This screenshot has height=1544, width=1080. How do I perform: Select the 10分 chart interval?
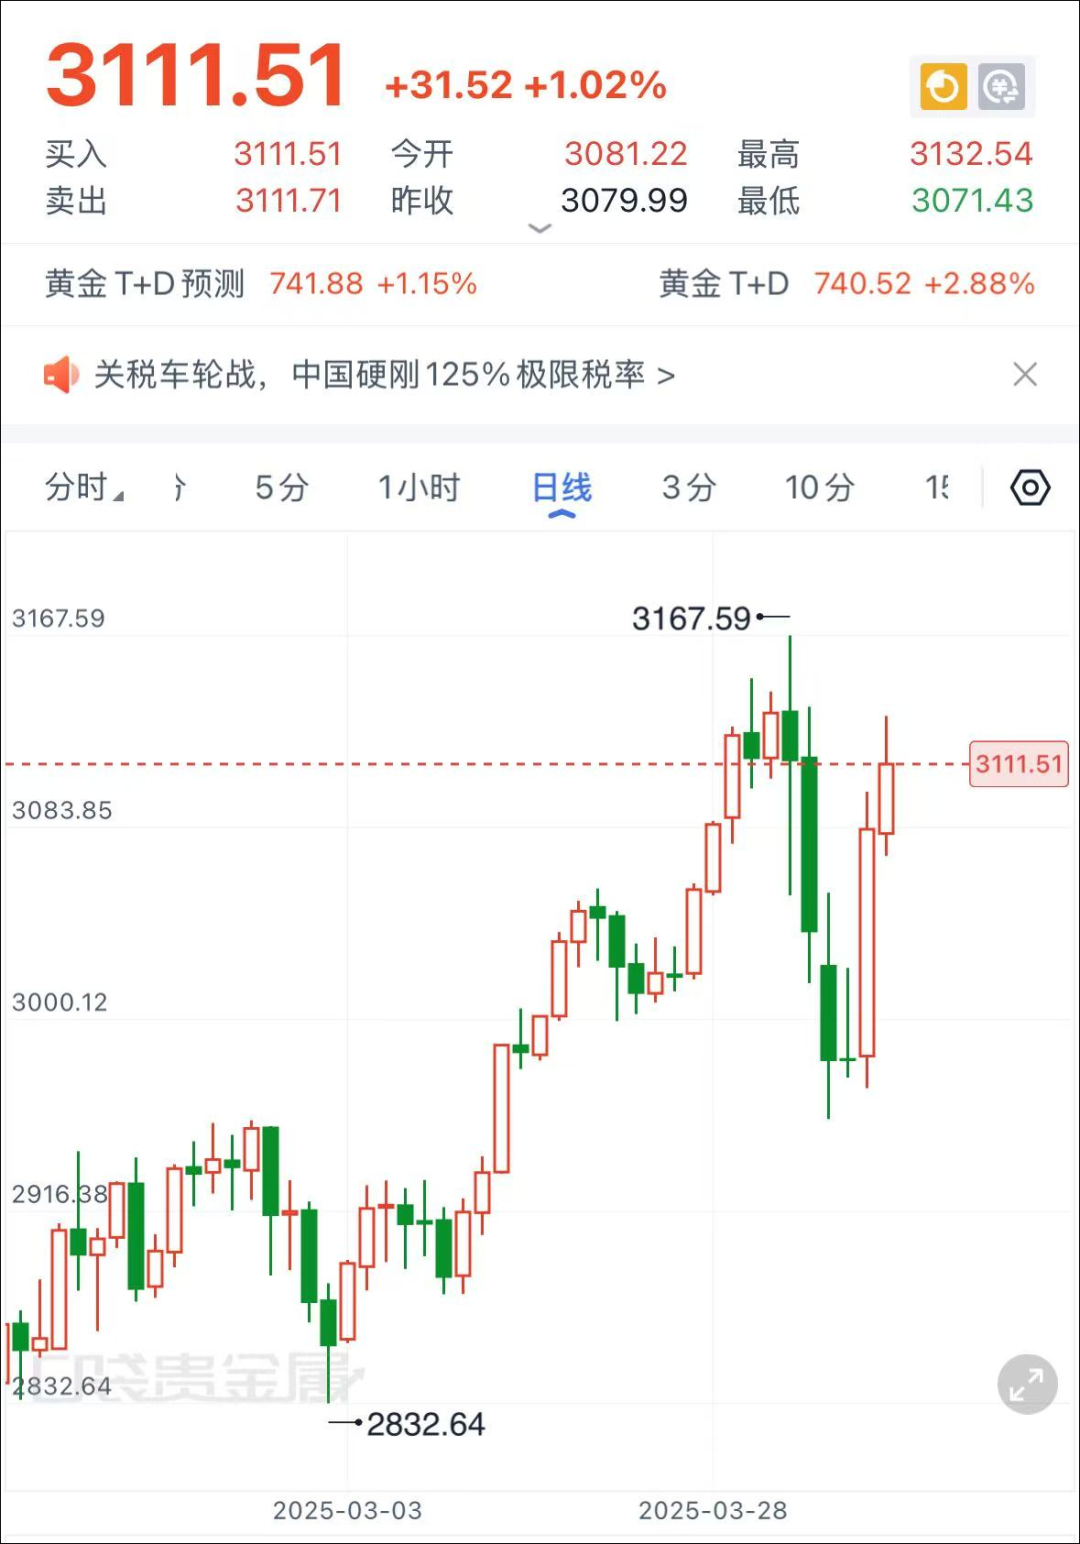819,488
